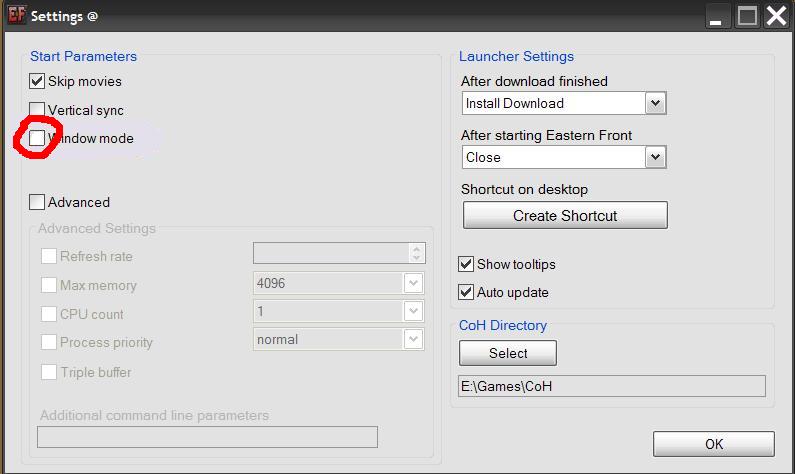The height and width of the screenshot is (474, 795).
Task: Enable the Window mode checkbox
Action: (37, 138)
